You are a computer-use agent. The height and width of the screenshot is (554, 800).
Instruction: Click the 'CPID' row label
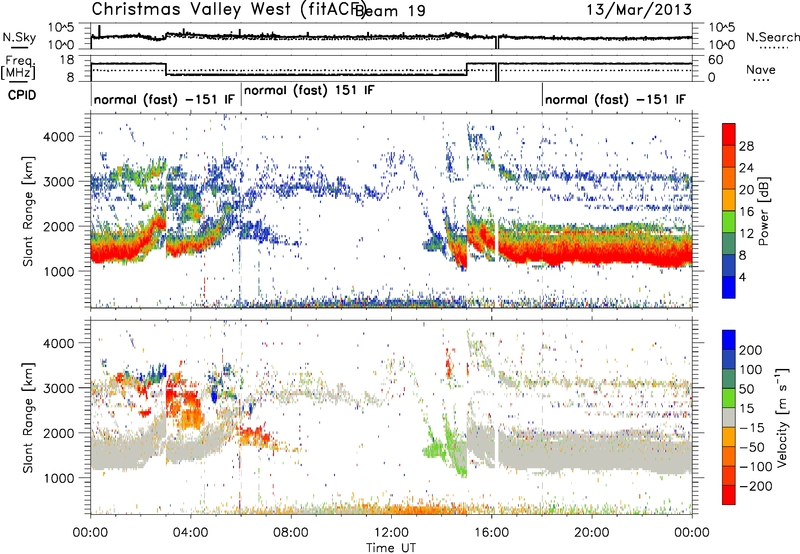point(22,95)
